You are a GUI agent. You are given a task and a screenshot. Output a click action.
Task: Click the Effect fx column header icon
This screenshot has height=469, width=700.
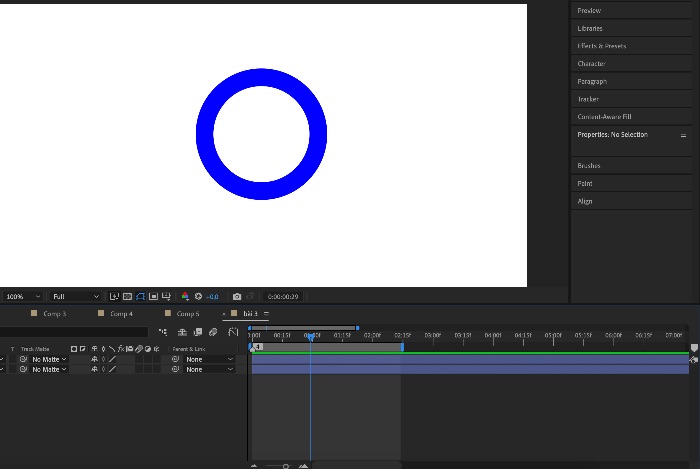tap(121, 349)
